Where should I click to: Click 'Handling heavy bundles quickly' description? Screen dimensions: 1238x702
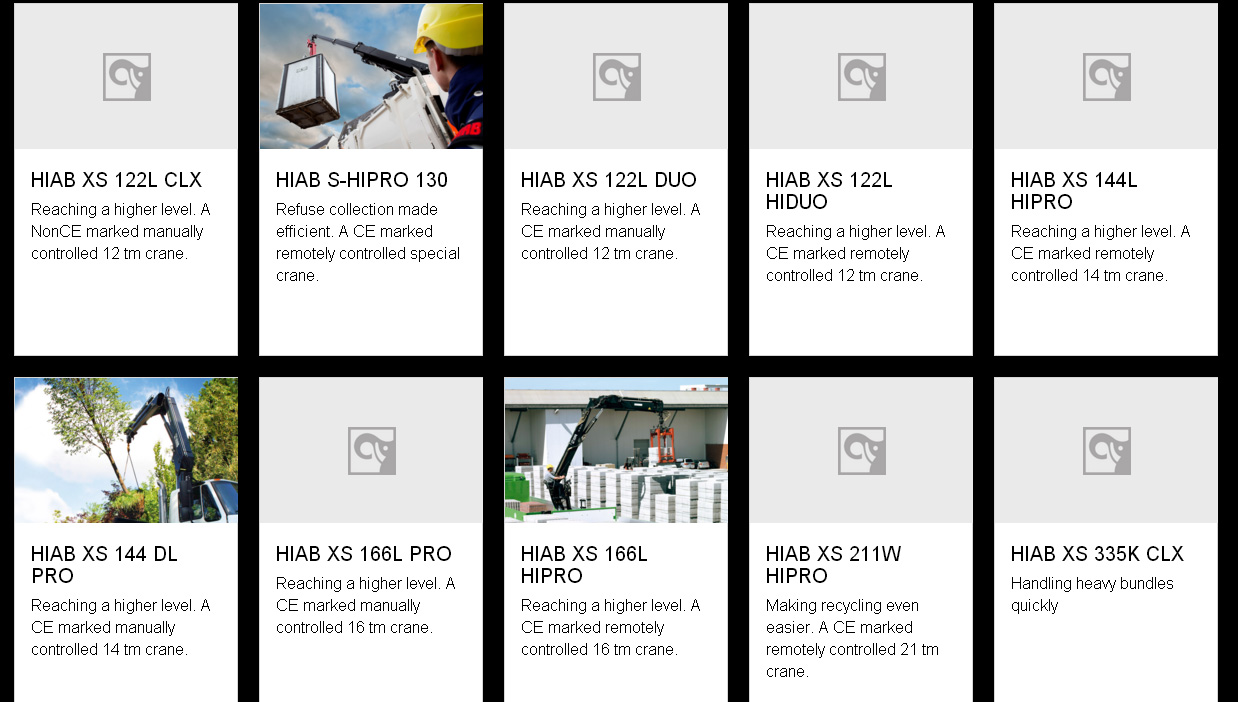point(1092,594)
